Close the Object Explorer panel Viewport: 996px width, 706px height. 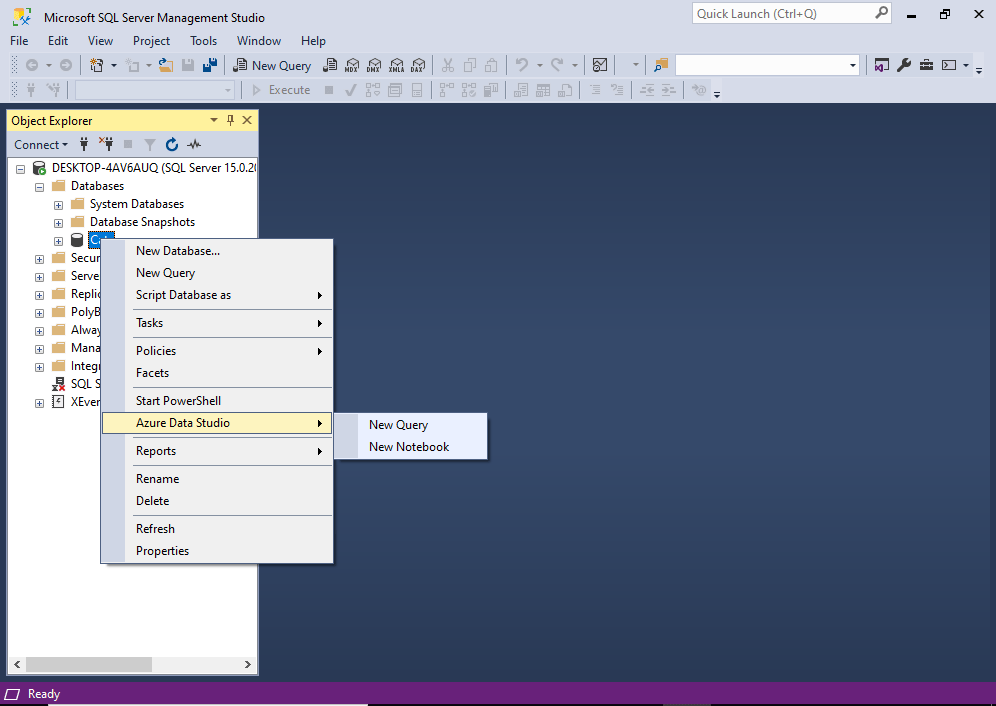tap(247, 120)
